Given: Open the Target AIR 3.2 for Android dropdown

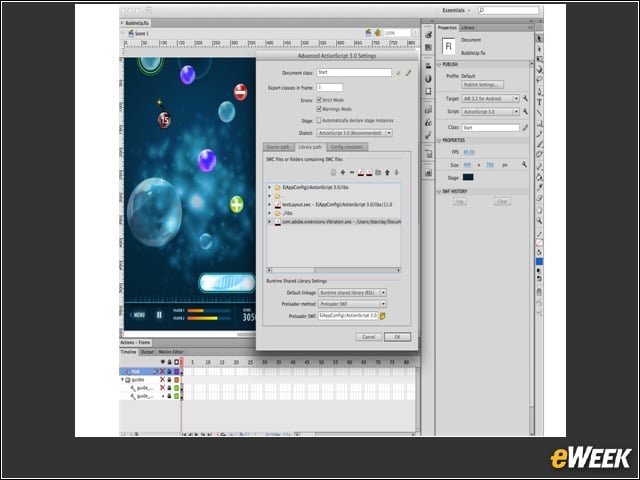Looking at the screenshot, I should point(491,98).
